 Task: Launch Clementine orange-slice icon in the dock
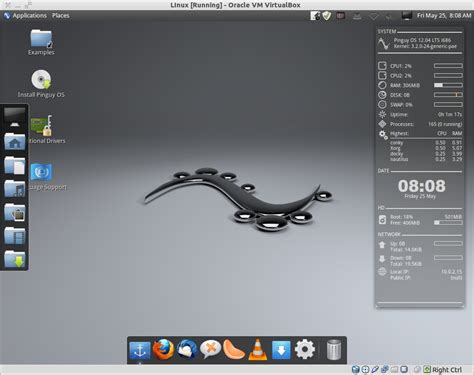tap(234, 349)
